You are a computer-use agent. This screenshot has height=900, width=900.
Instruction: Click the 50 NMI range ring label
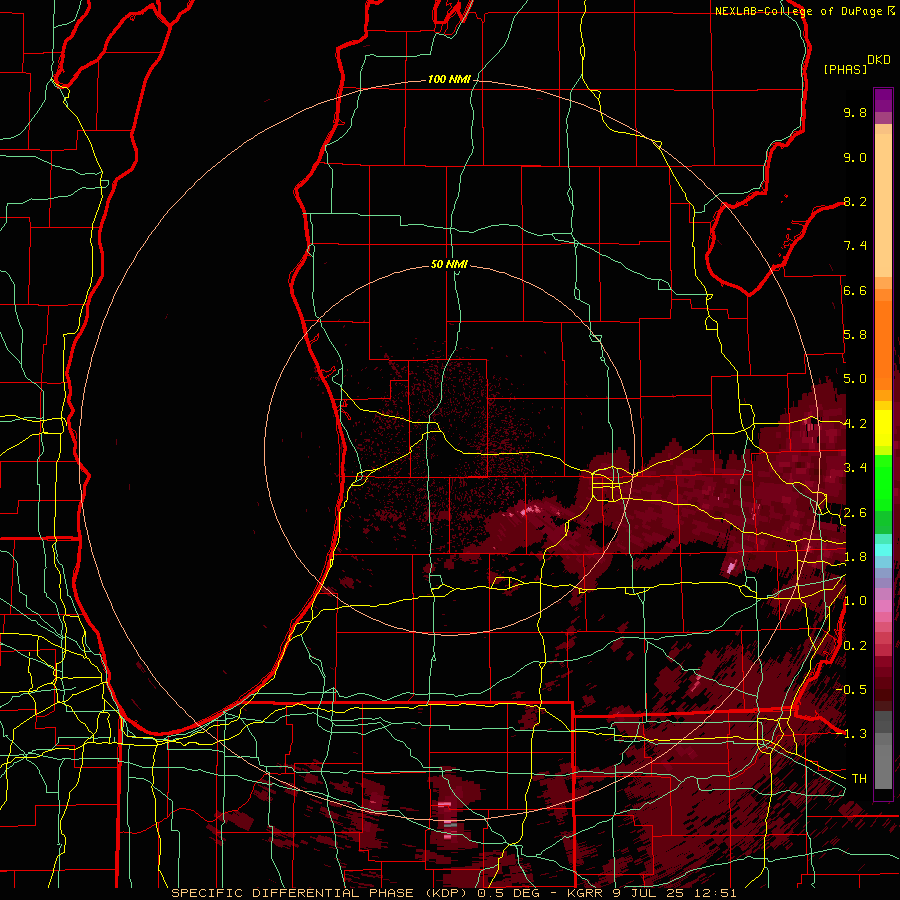click(x=449, y=264)
